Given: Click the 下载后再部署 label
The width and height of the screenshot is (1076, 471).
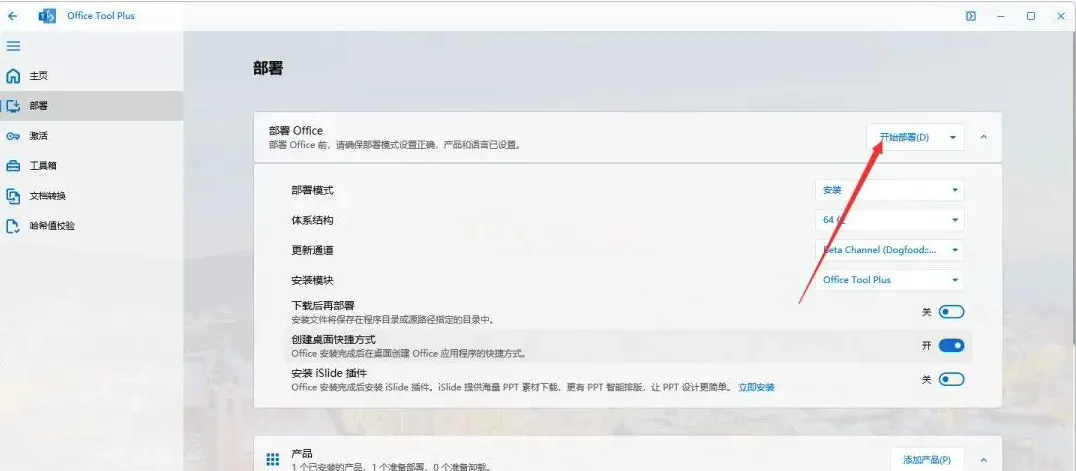Looking at the screenshot, I should click(x=323, y=306).
